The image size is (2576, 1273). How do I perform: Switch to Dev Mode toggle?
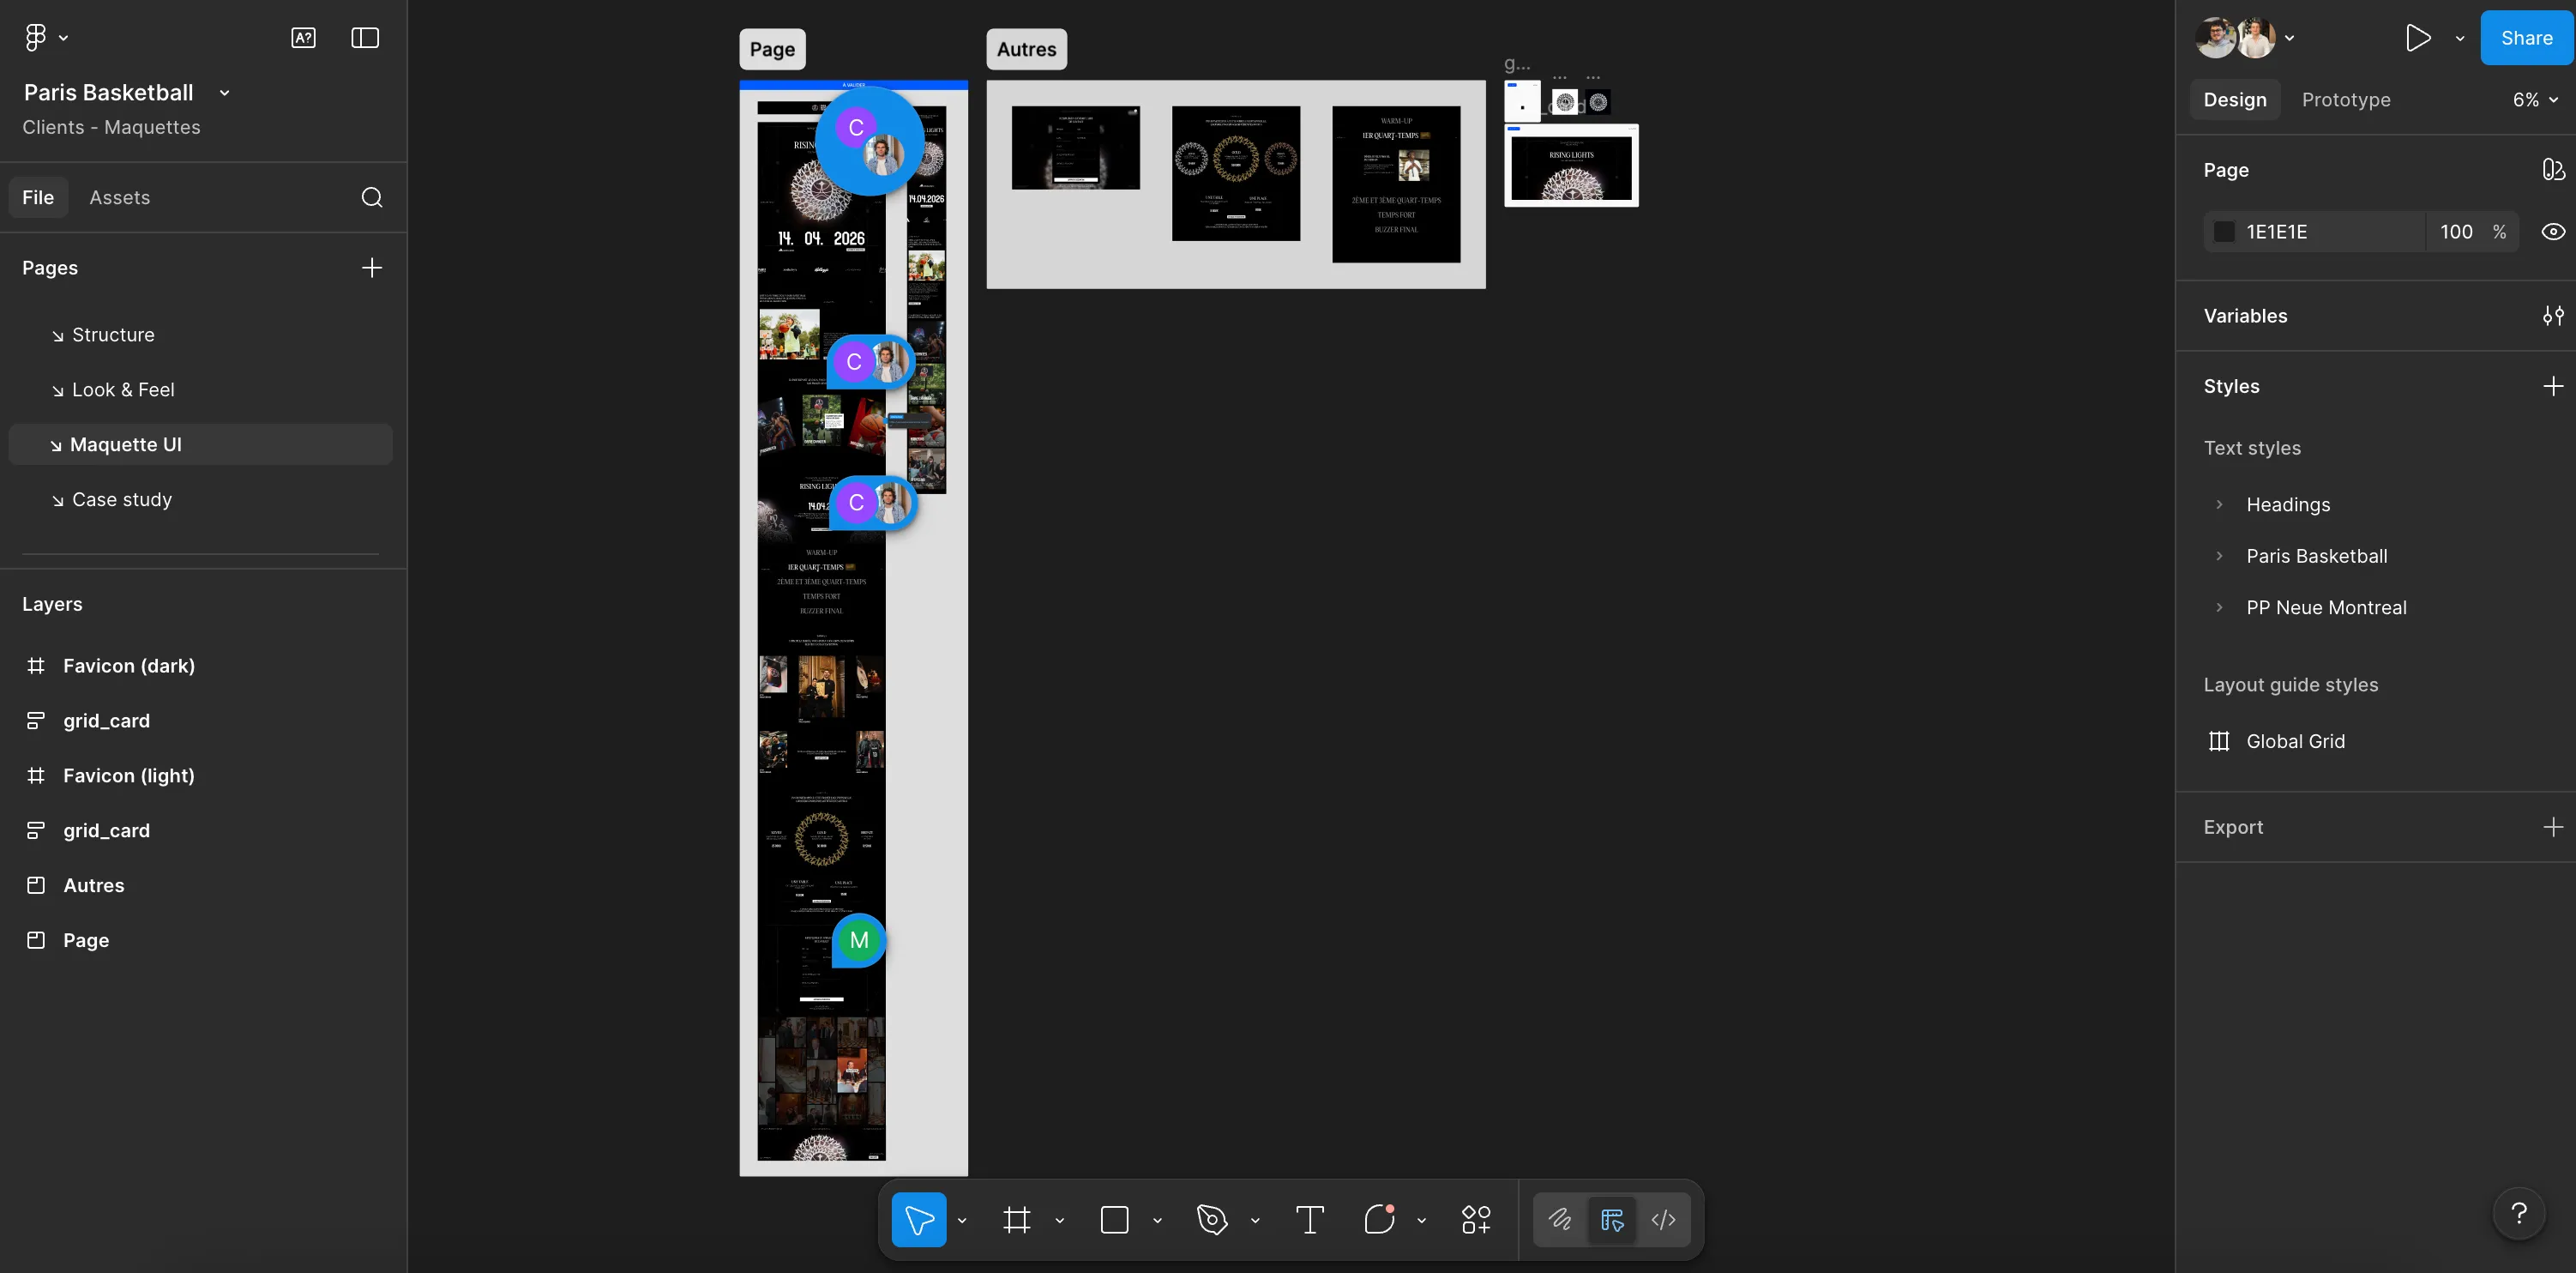coord(1663,1219)
